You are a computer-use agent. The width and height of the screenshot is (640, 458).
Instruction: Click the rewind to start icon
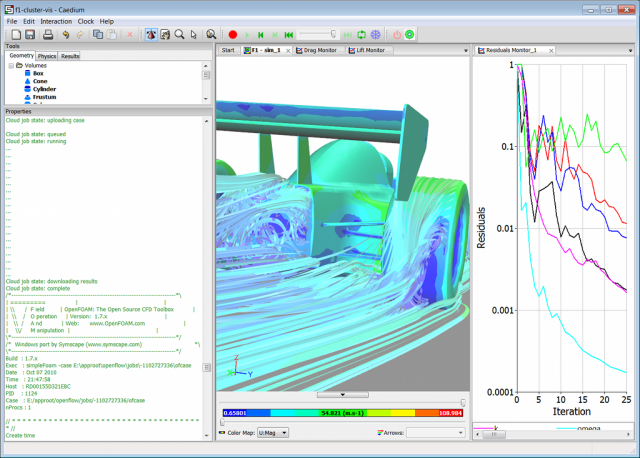tap(289, 35)
